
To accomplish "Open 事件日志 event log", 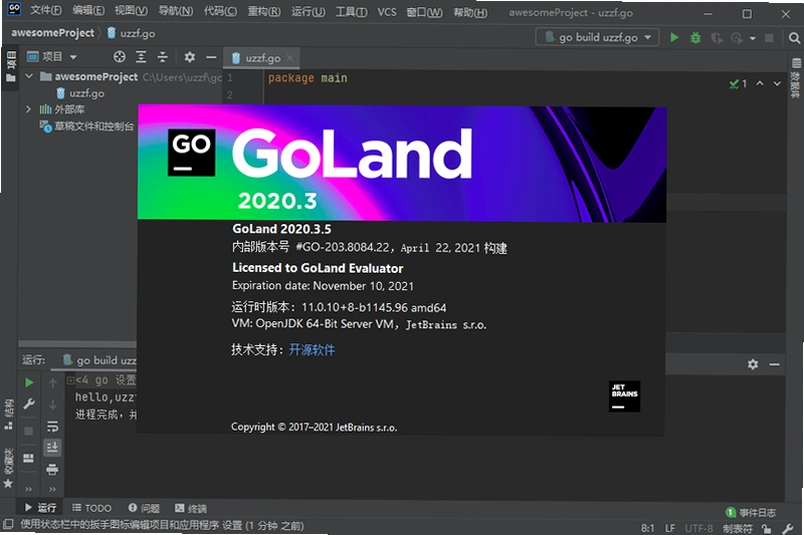I will (x=751, y=512).
